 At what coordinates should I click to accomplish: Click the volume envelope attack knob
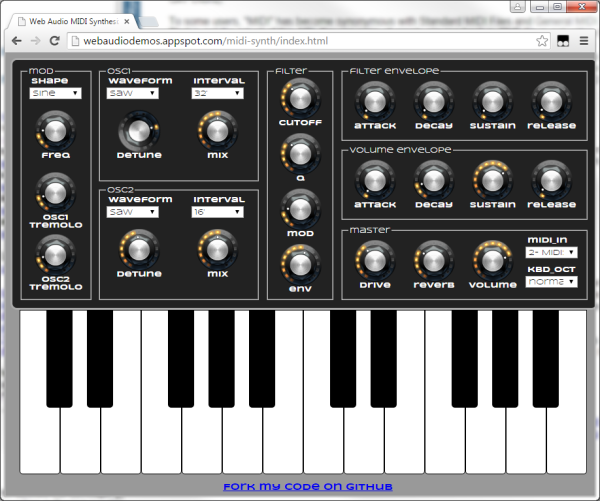(375, 180)
